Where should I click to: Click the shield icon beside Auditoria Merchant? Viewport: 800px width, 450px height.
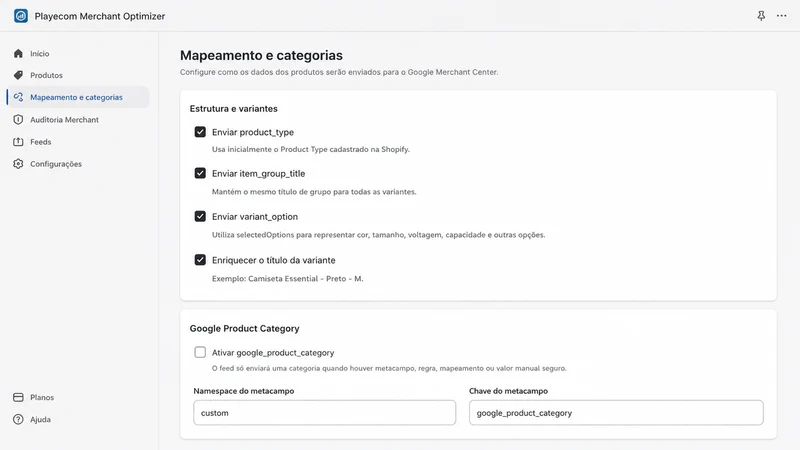point(18,119)
